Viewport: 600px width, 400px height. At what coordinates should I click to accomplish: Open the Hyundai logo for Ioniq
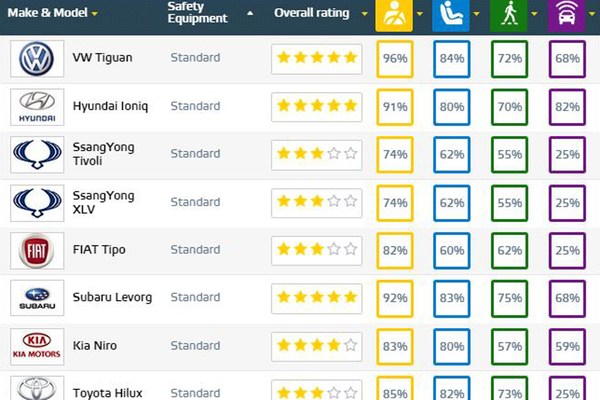coord(37,107)
